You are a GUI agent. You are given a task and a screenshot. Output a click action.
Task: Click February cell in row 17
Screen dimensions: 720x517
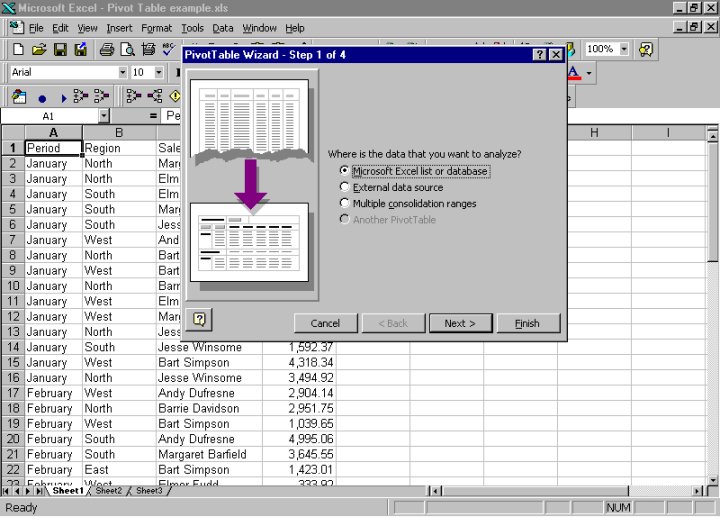[53, 393]
